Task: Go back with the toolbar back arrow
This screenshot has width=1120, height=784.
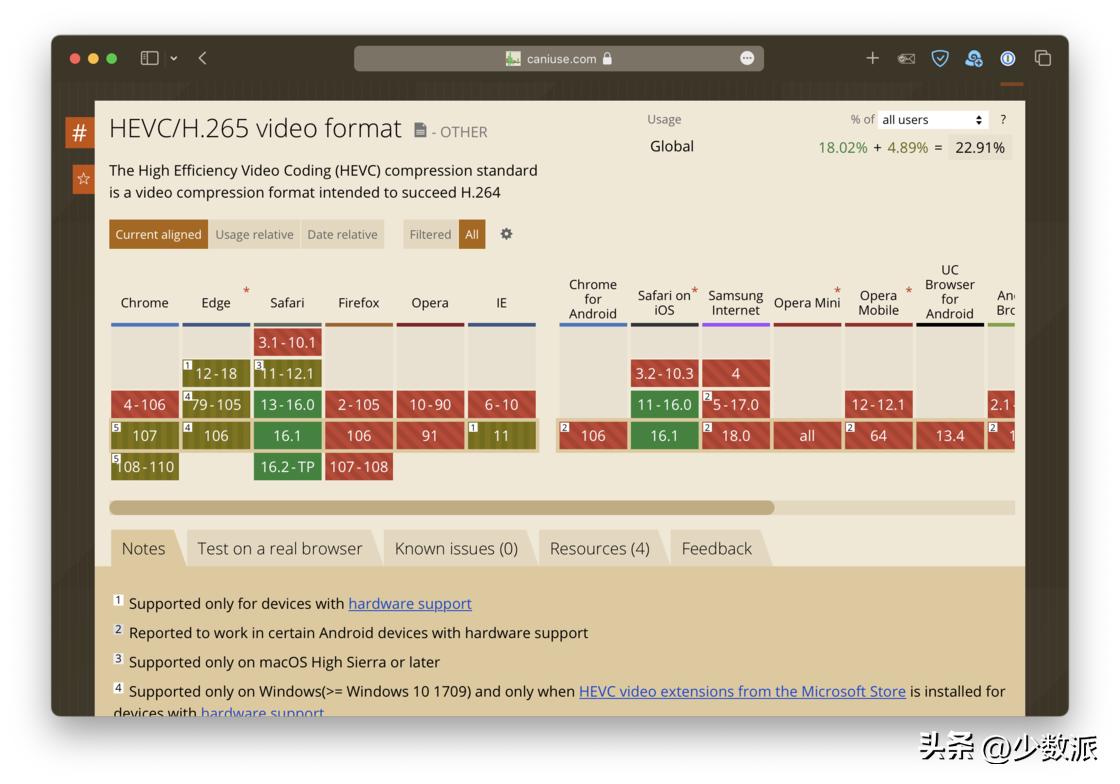Action: [203, 58]
